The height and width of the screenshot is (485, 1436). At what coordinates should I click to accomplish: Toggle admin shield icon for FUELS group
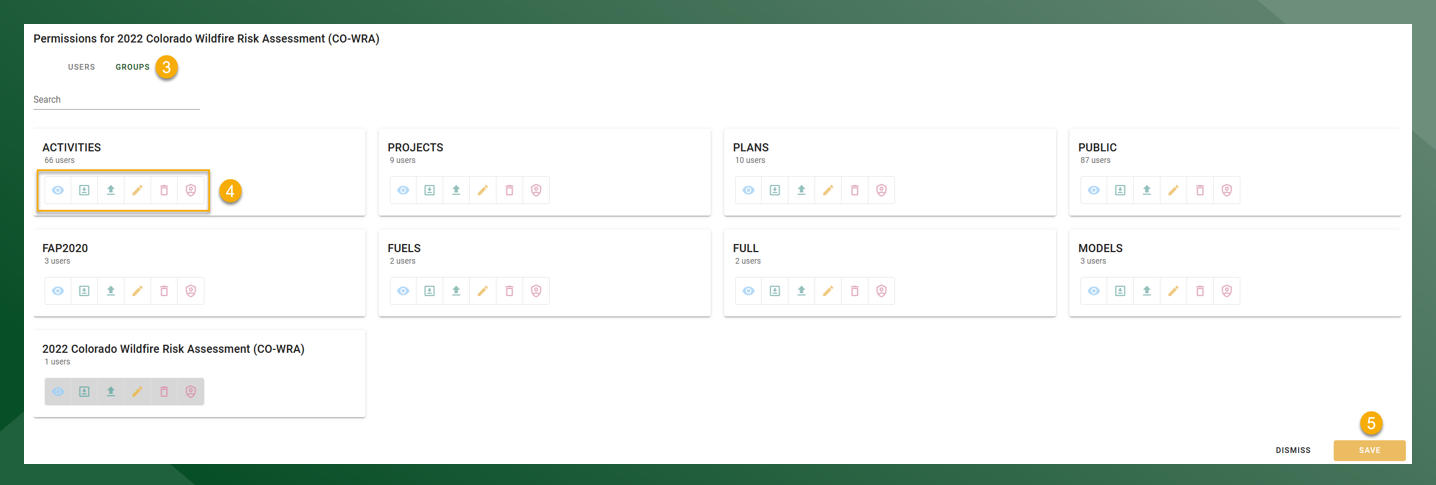tap(536, 290)
